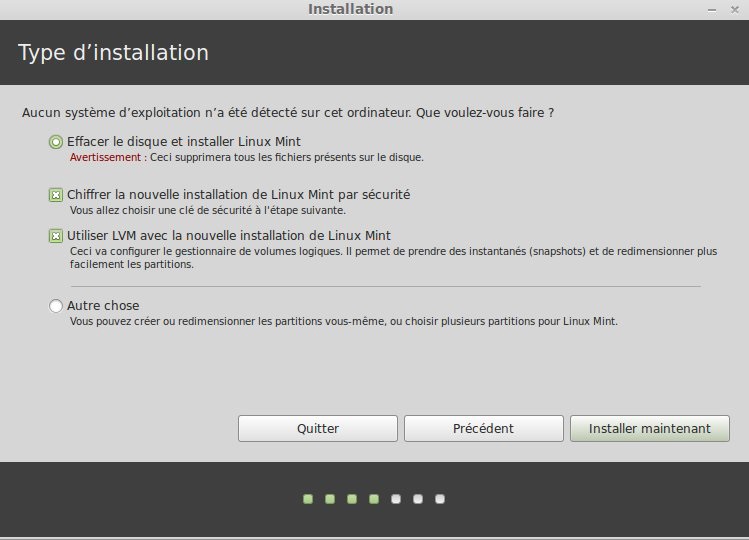Viewport: 749px width, 540px height.
Task: Click the red "Avertissement" warning text
Action: pyautogui.click(x=106, y=158)
